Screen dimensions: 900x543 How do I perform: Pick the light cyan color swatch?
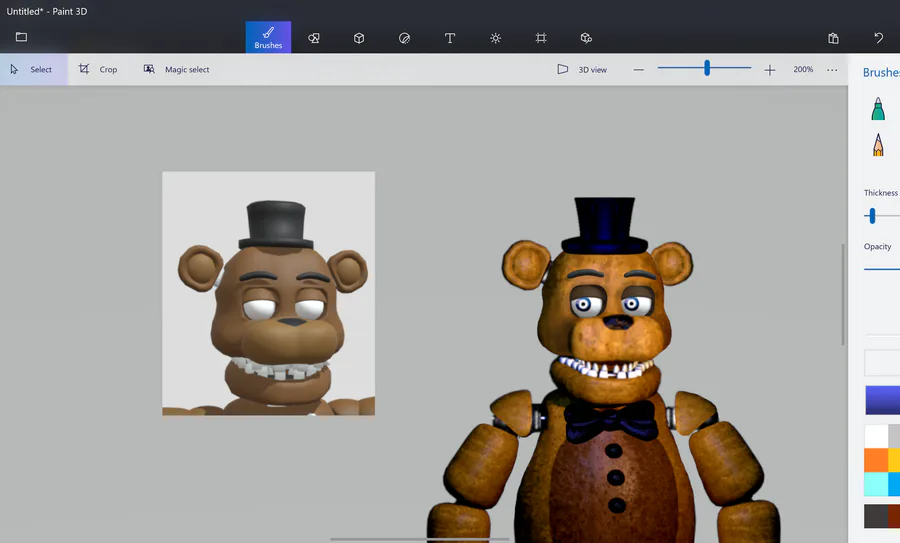(x=876, y=483)
